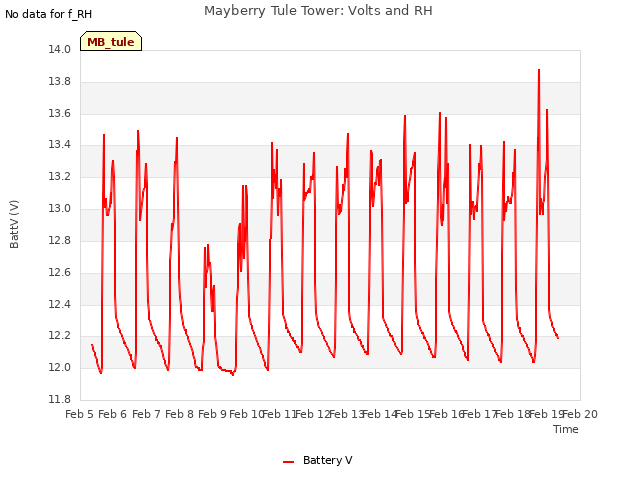Image resolution: width=640 pixels, height=480 pixels.
Task: Click the 12.4 y-axis tick label
Action: point(60,304)
